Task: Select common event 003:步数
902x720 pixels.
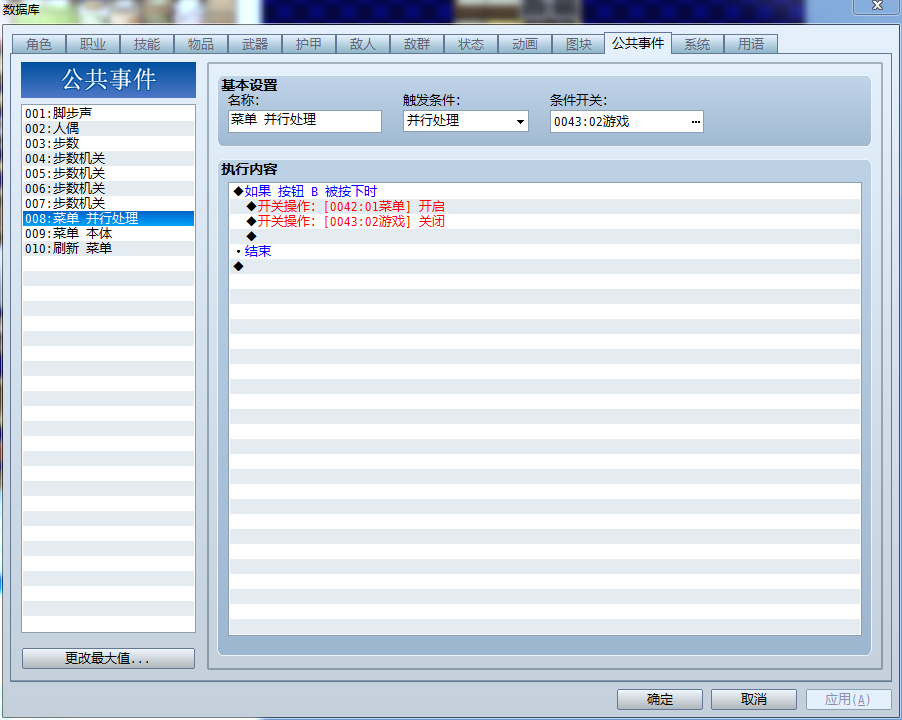Action: click(108, 143)
